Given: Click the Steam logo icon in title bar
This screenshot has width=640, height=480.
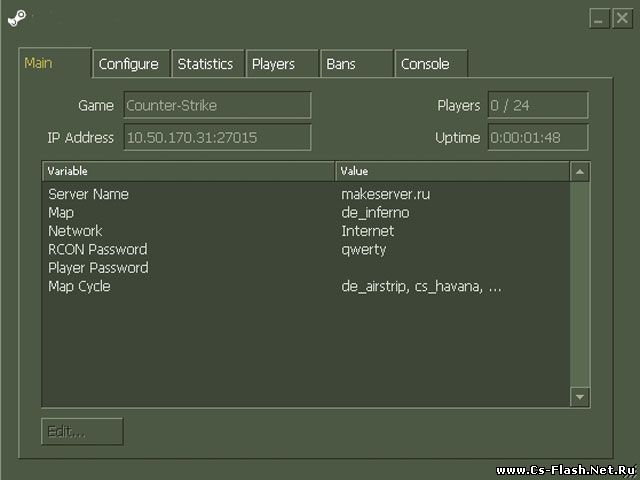Looking at the screenshot, I should (x=17, y=17).
